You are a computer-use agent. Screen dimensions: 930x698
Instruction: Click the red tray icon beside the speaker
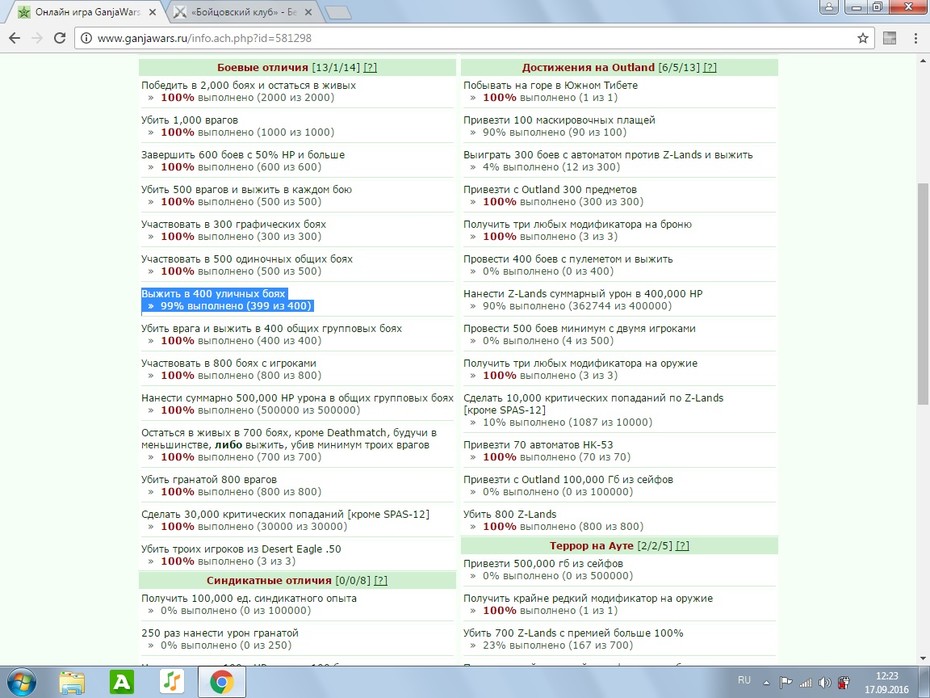pos(843,683)
